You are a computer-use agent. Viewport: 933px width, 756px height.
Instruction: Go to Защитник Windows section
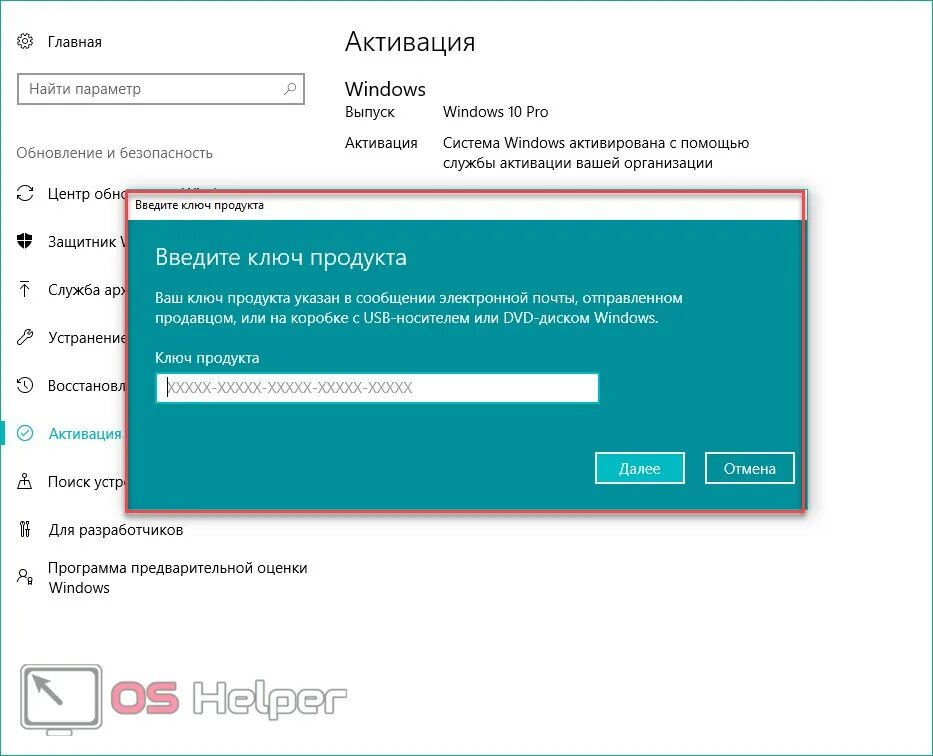[x=86, y=242]
